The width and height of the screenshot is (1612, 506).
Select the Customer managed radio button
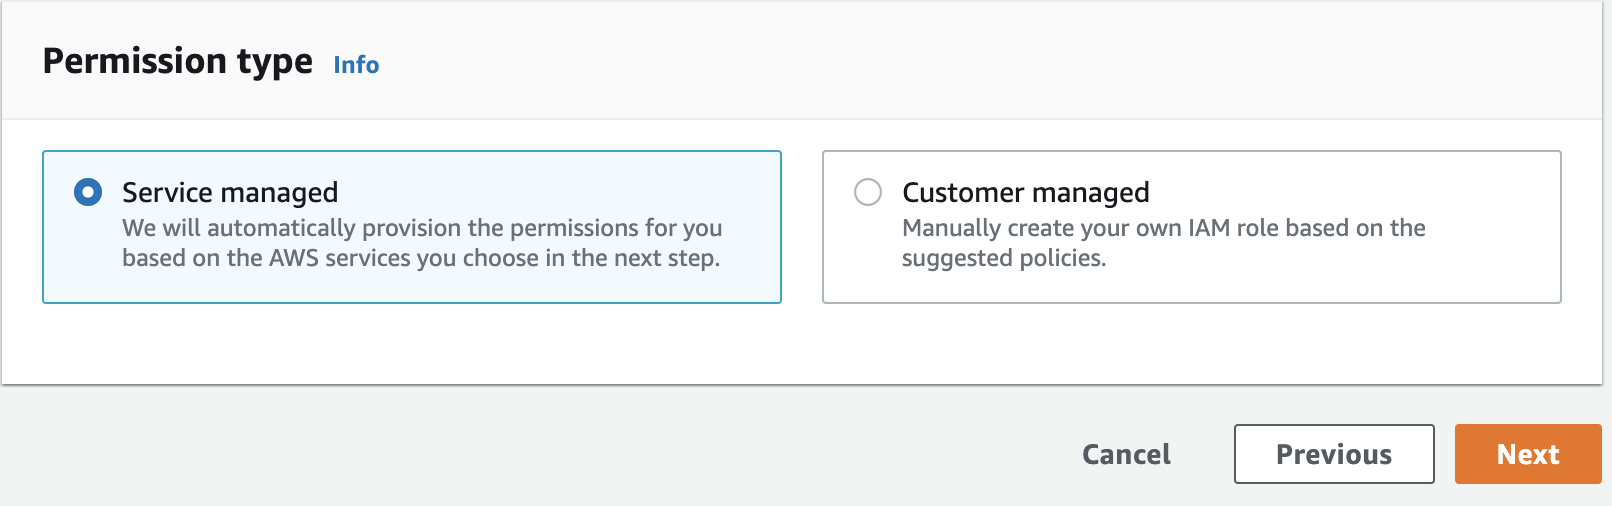click(868, 192)
